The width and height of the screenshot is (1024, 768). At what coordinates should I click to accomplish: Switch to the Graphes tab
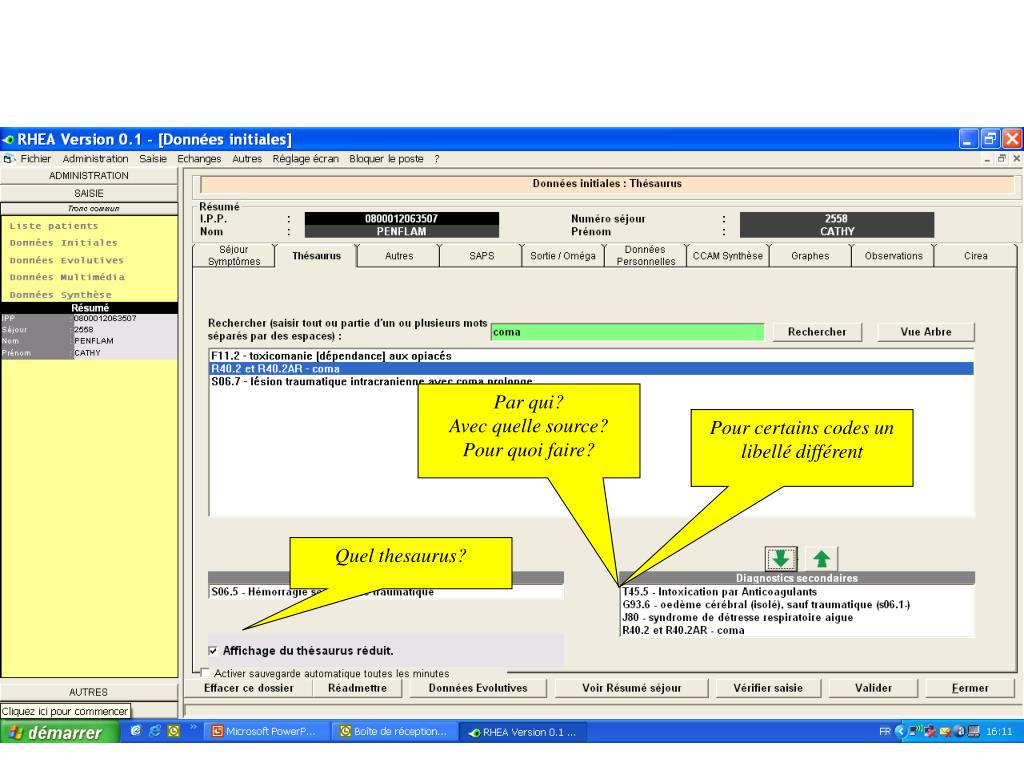[x=810, y=255]
